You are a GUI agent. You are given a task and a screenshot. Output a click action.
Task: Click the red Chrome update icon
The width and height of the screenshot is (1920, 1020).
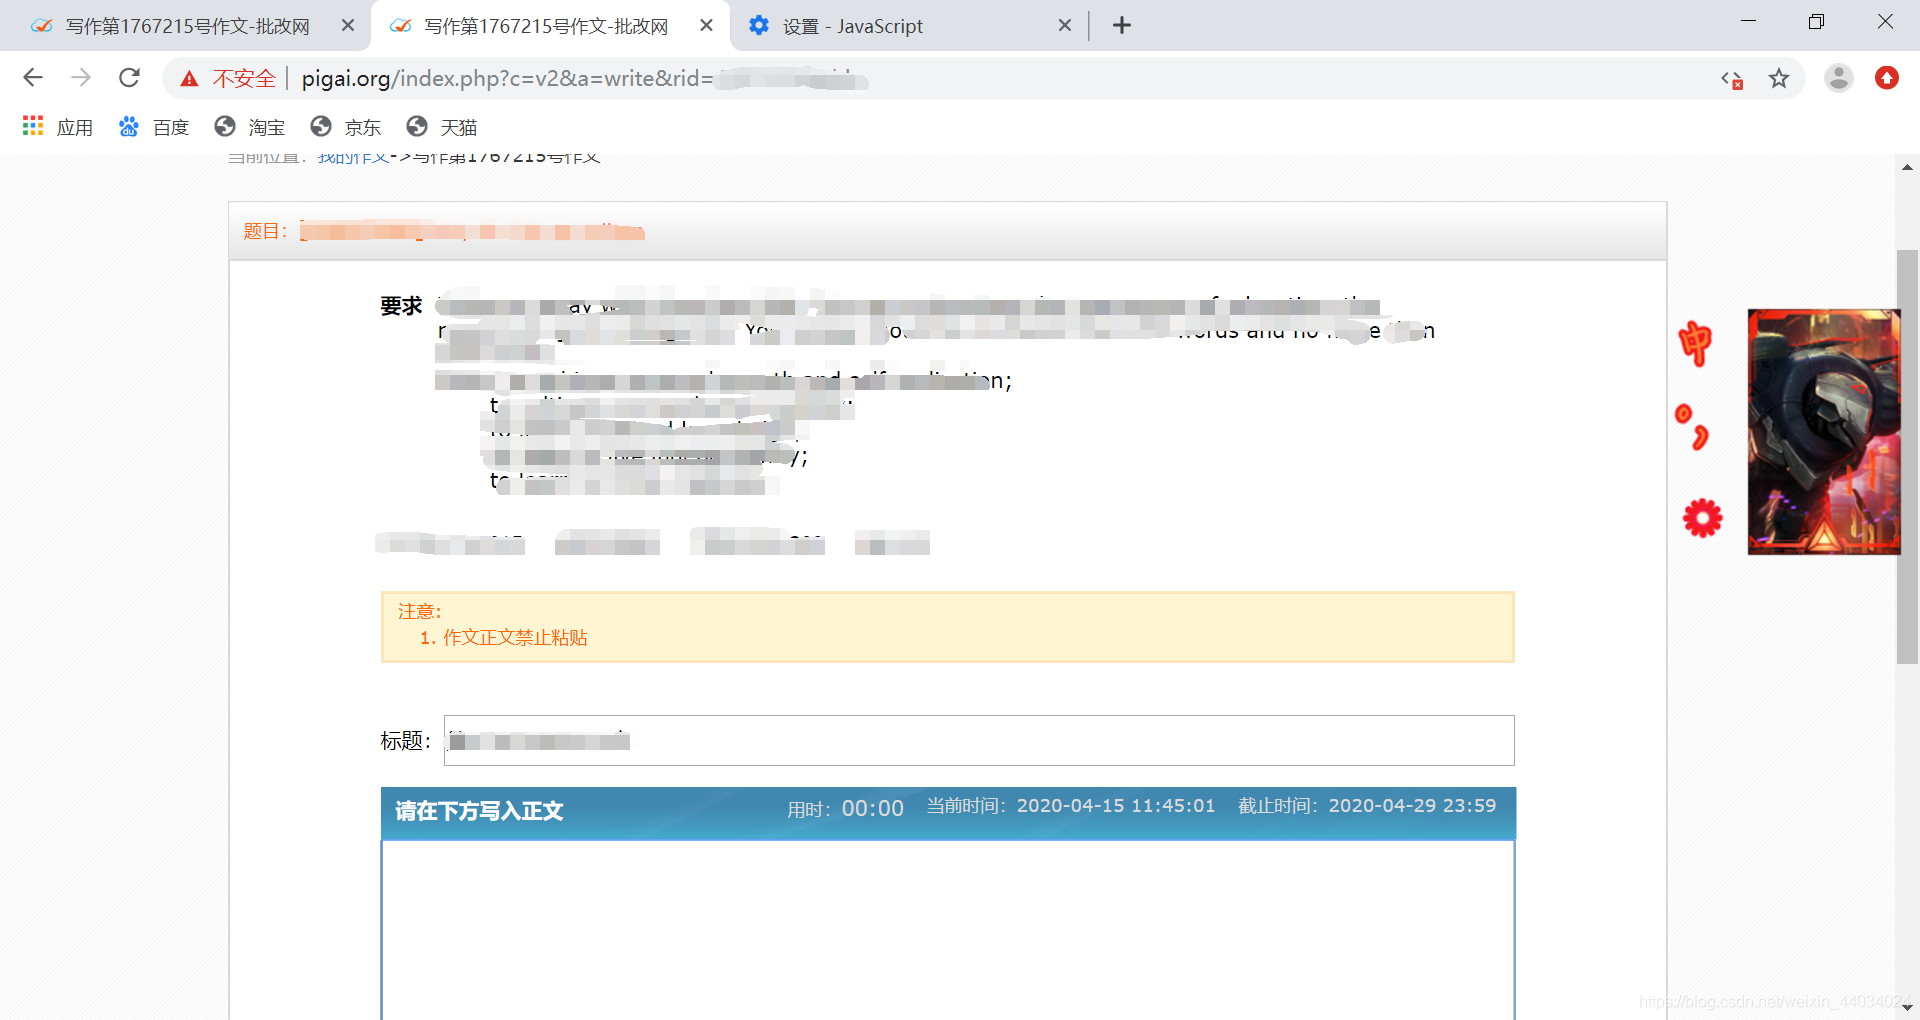click(1887, 78)
